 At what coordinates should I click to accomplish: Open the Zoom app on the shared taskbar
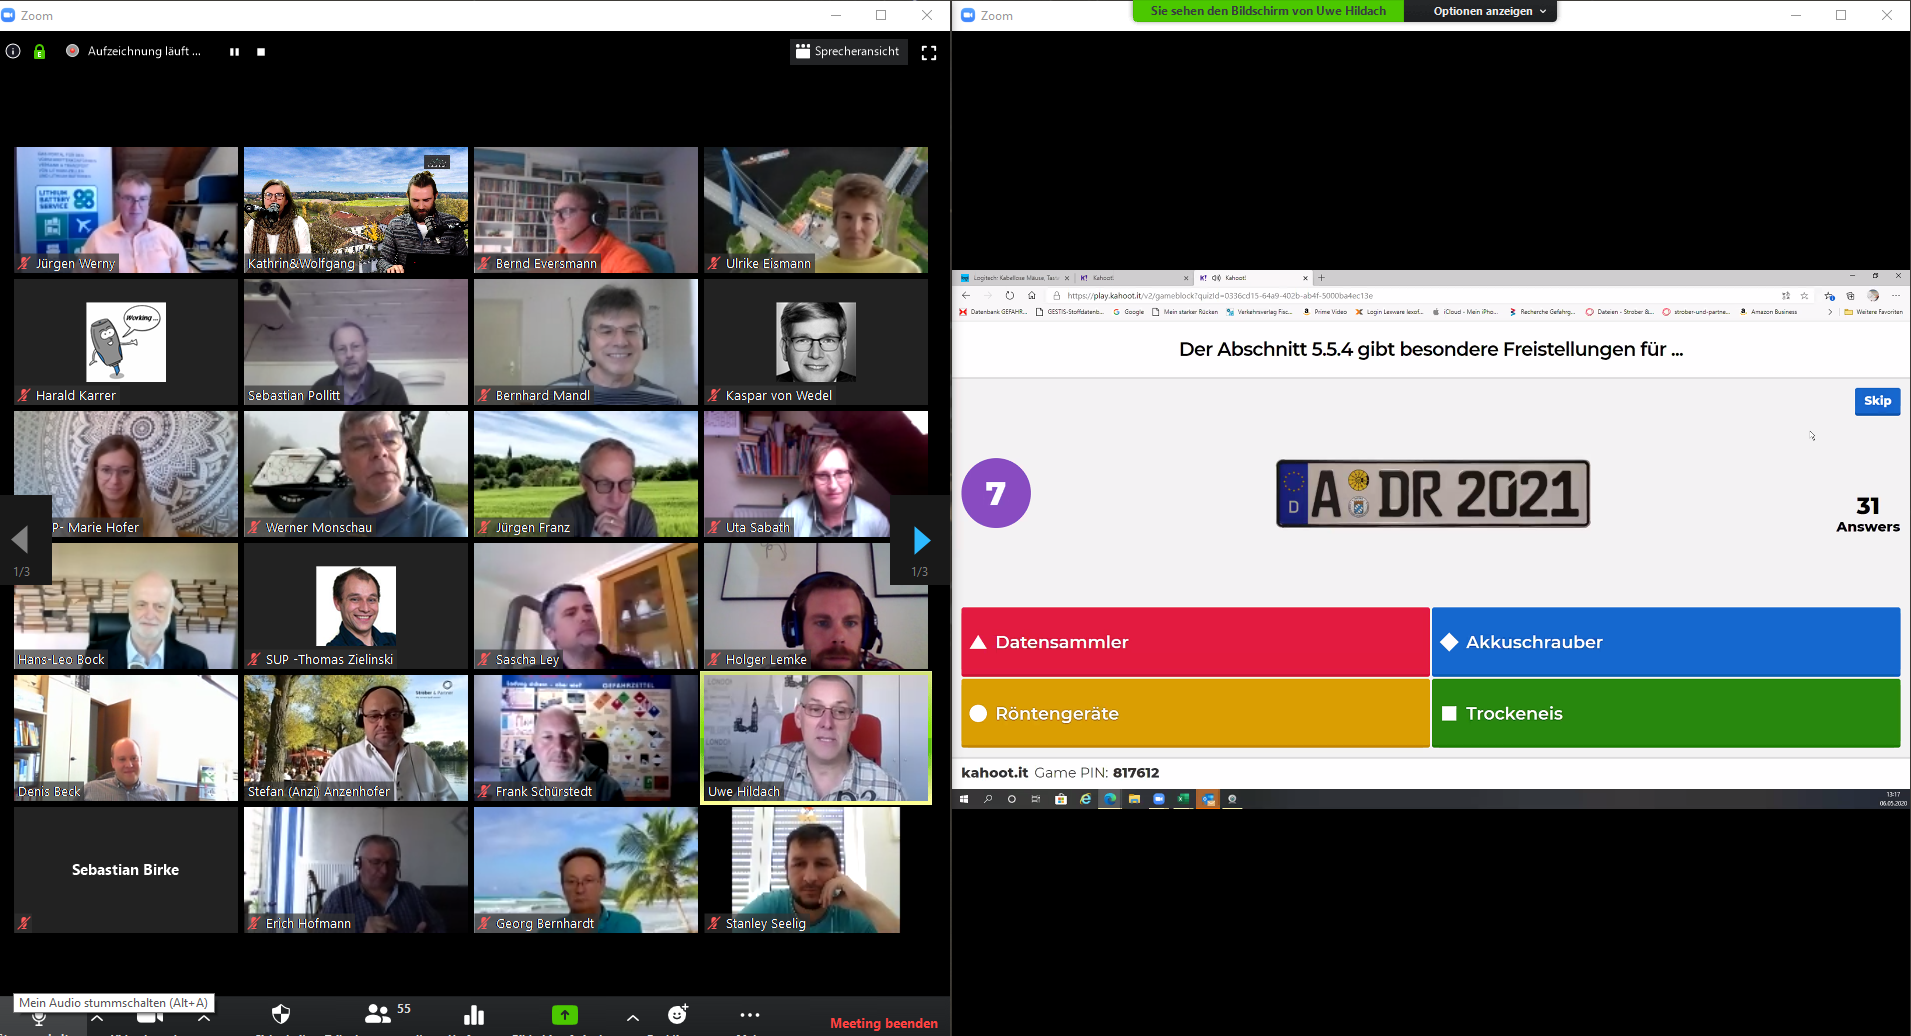(x=1159, y=799)
